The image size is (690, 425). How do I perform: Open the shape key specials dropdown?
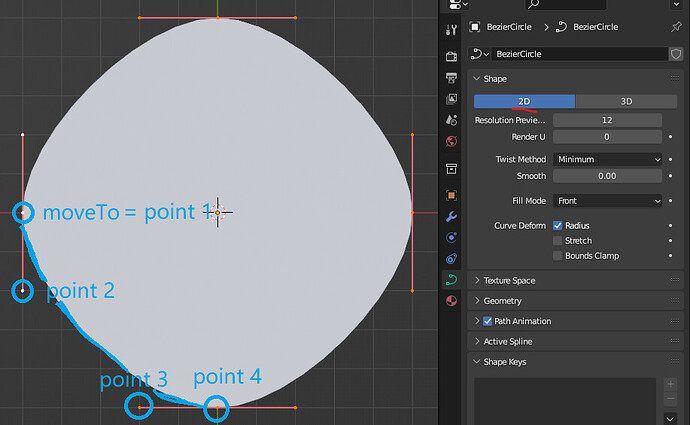point(670,418)
